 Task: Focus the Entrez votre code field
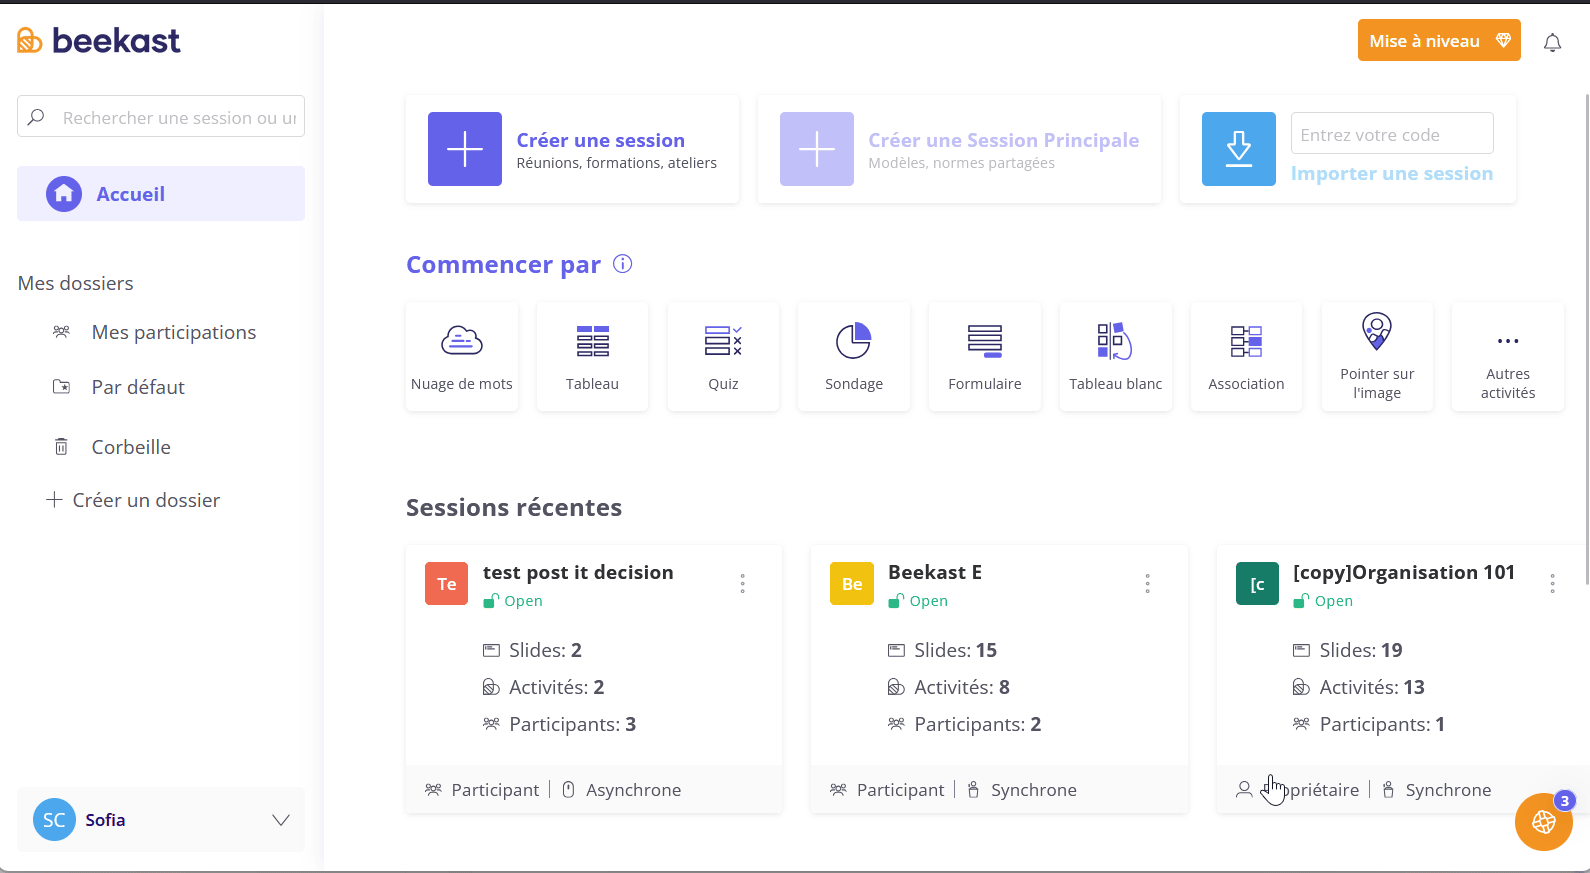coord(1392,134)
